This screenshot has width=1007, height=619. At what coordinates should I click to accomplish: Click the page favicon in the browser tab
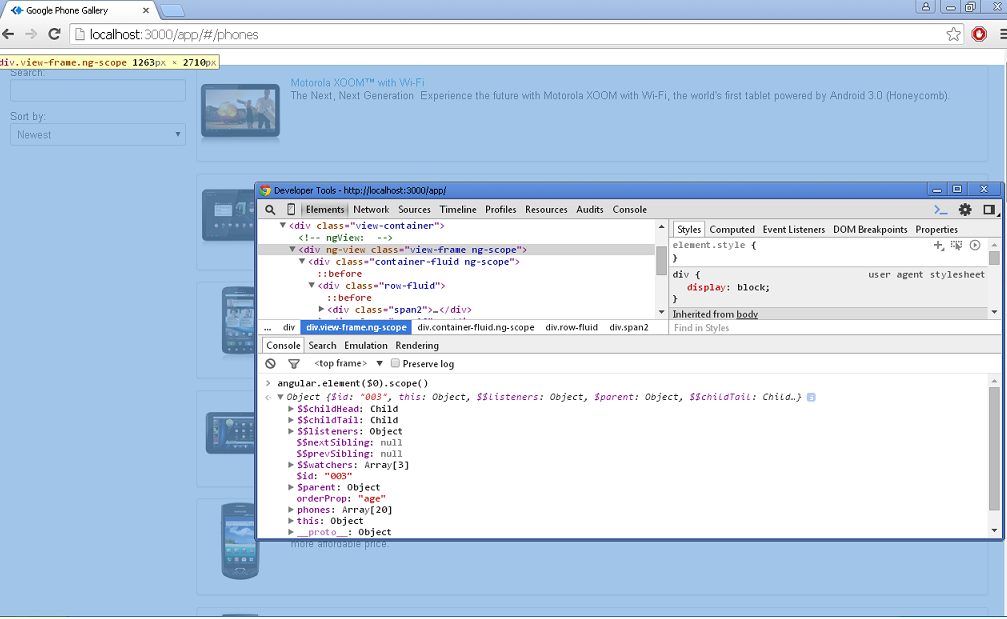coord(17,10)
